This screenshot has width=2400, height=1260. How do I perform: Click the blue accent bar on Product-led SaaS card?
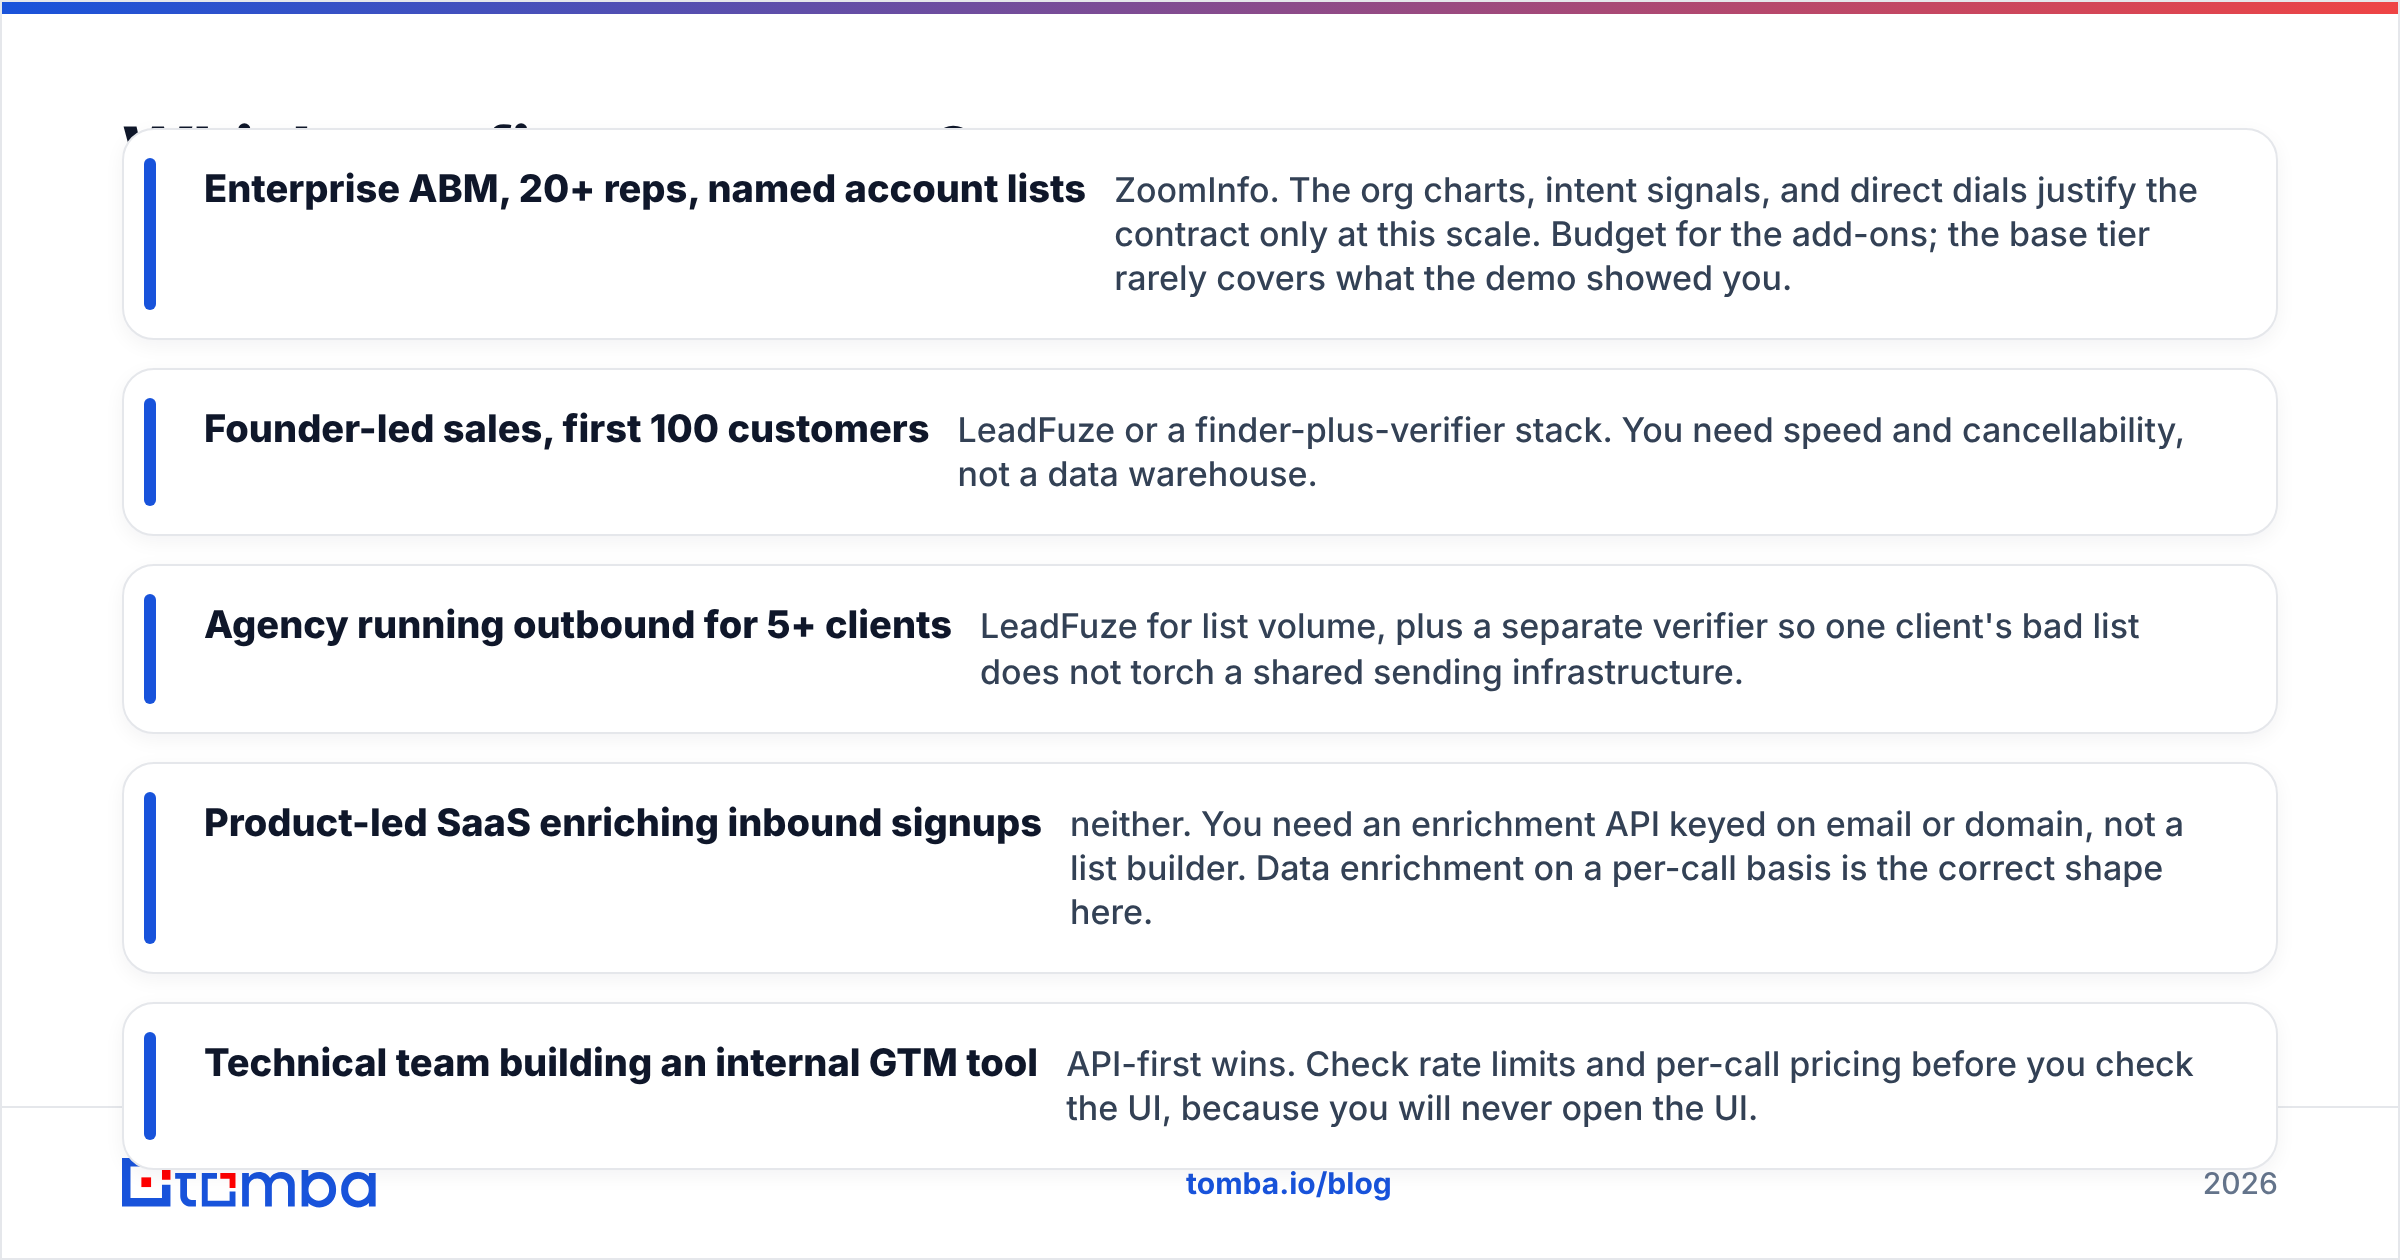pyautogui.click(x=150, y=868)
